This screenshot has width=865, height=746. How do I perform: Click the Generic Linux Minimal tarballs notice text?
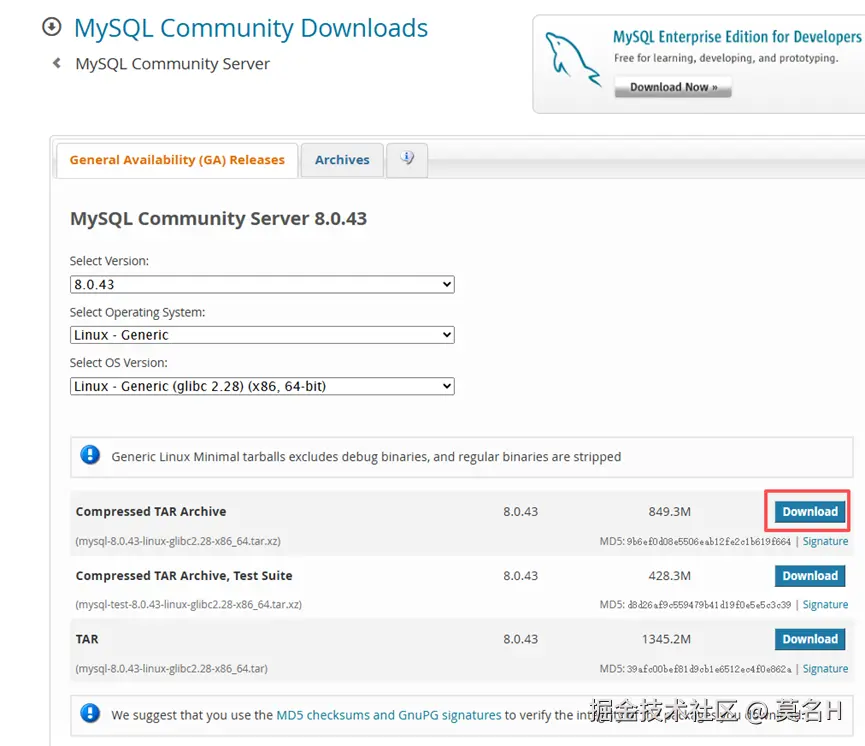[366, 457]
